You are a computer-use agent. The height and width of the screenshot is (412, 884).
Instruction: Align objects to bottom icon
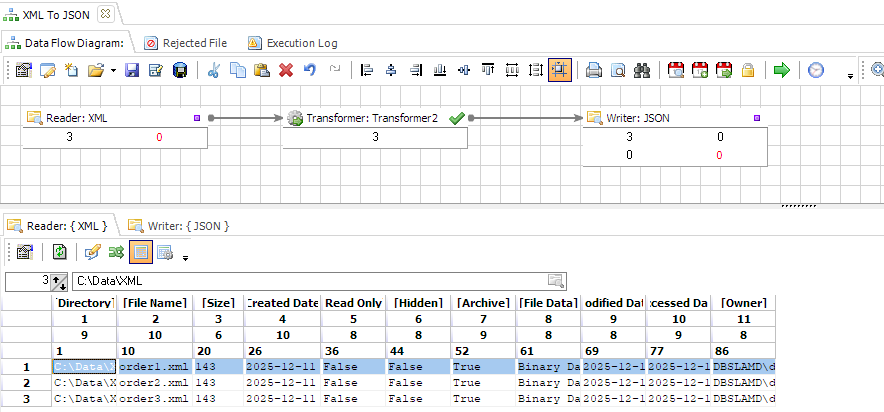[440, 70]
